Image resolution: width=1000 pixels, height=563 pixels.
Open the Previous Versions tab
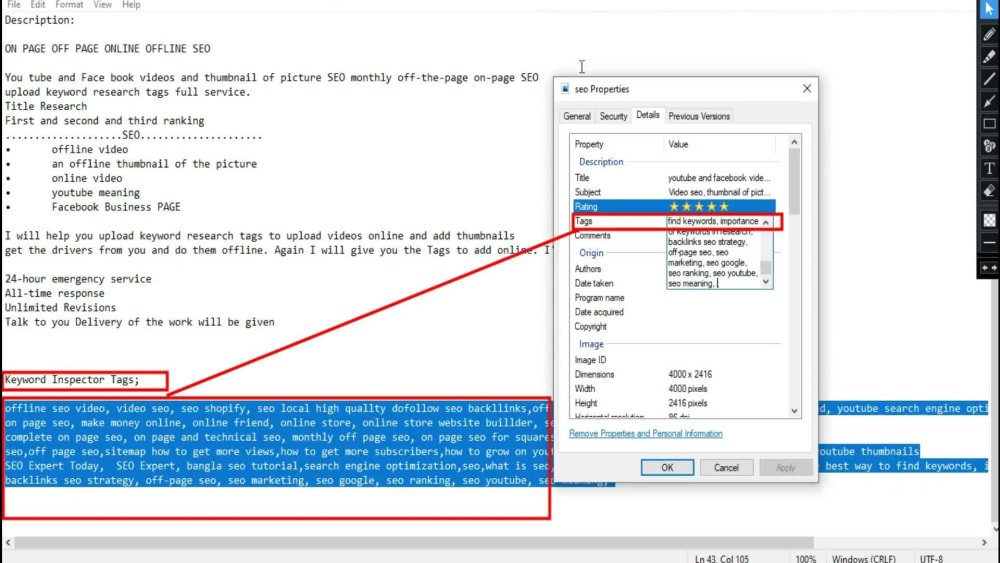[699, 116]
